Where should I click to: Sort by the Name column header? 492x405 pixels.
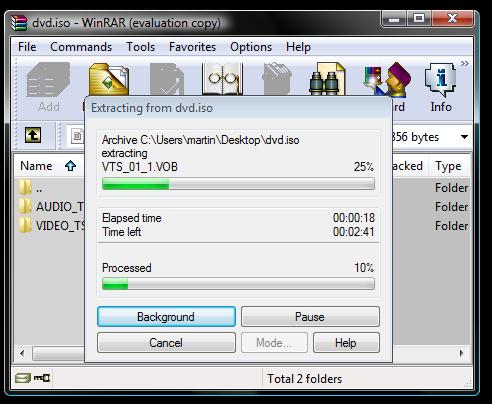48,166
